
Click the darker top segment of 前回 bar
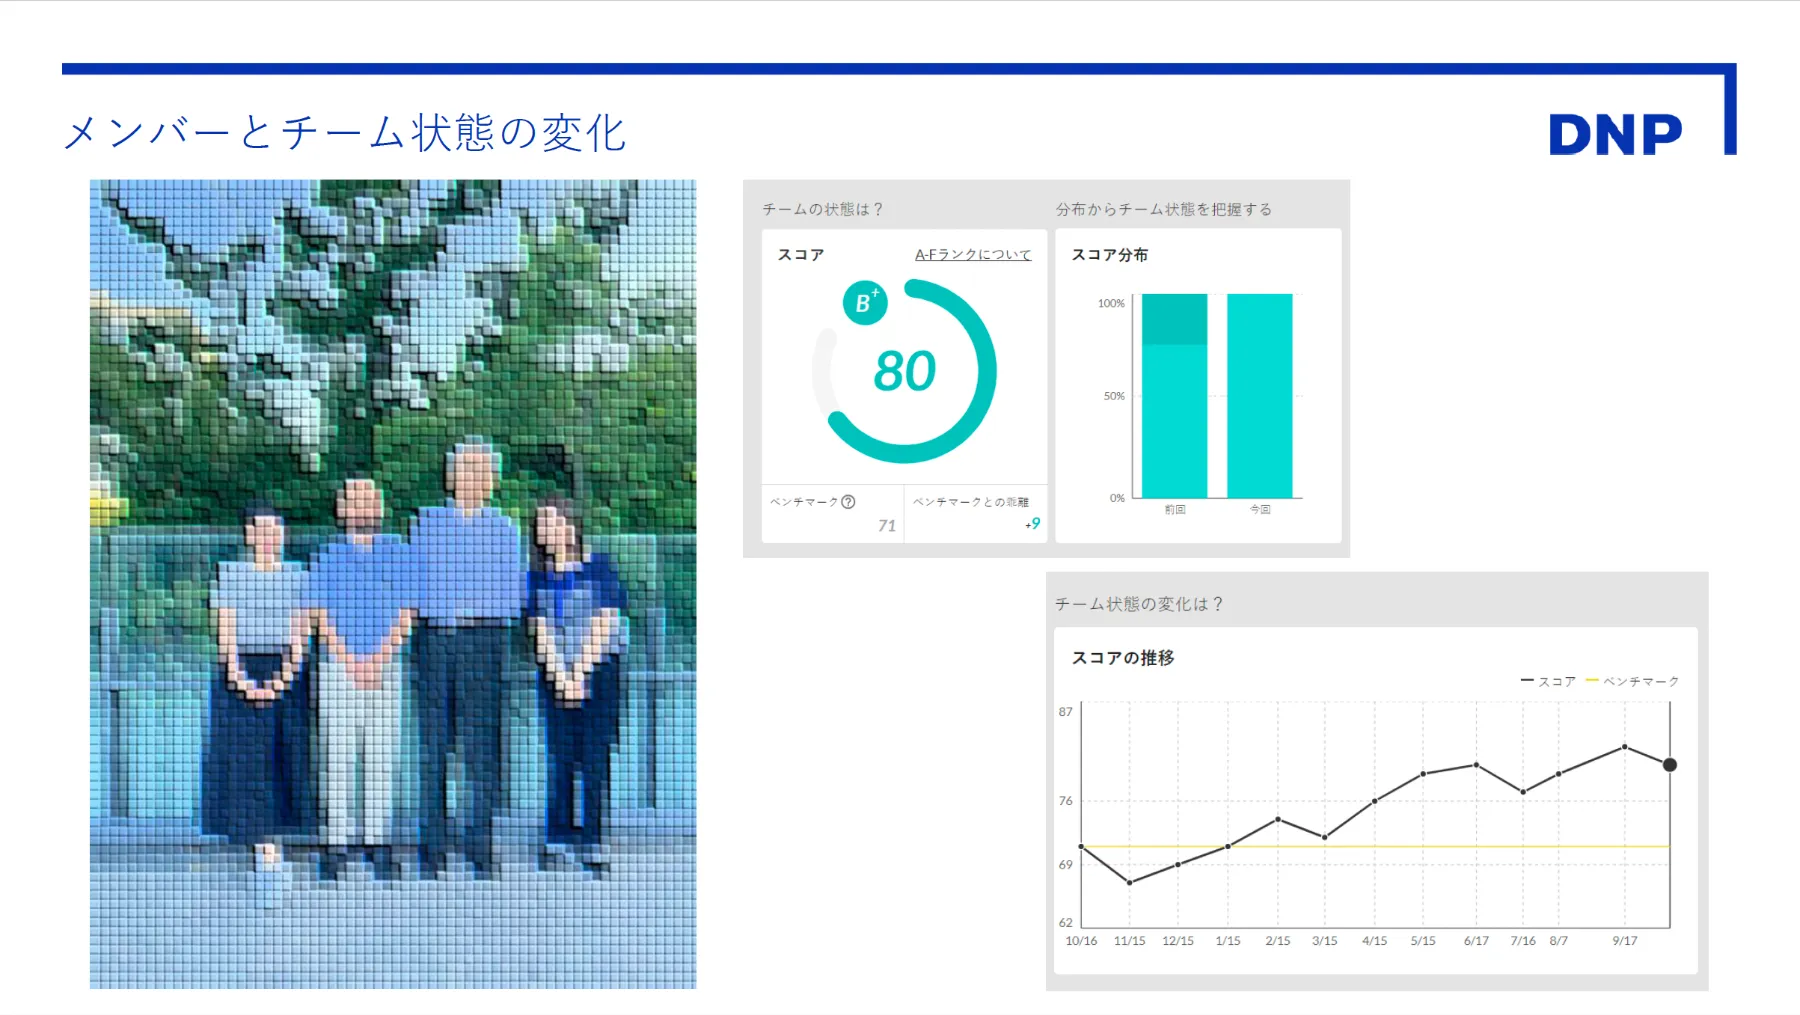[1174, 319]
